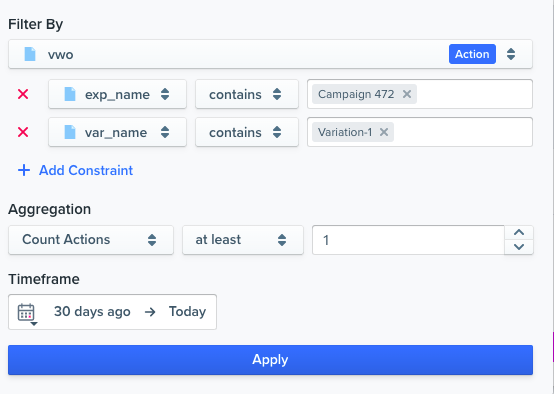554x394 pixels.
Task: Delete the Campaign 472 tag
Action: pos(407,94)
